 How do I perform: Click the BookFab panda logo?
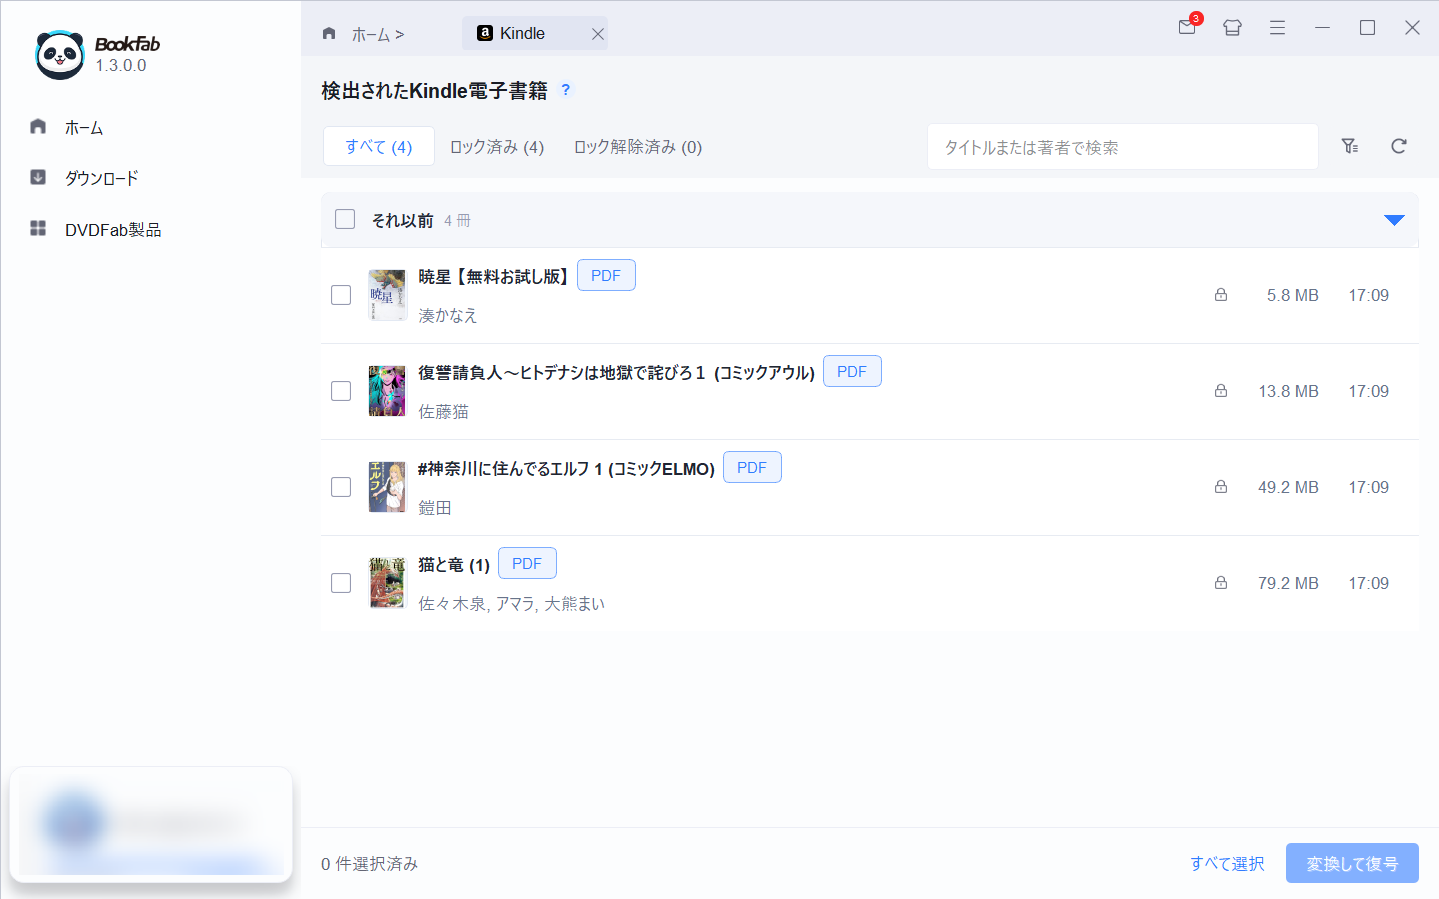pos(59,54)
